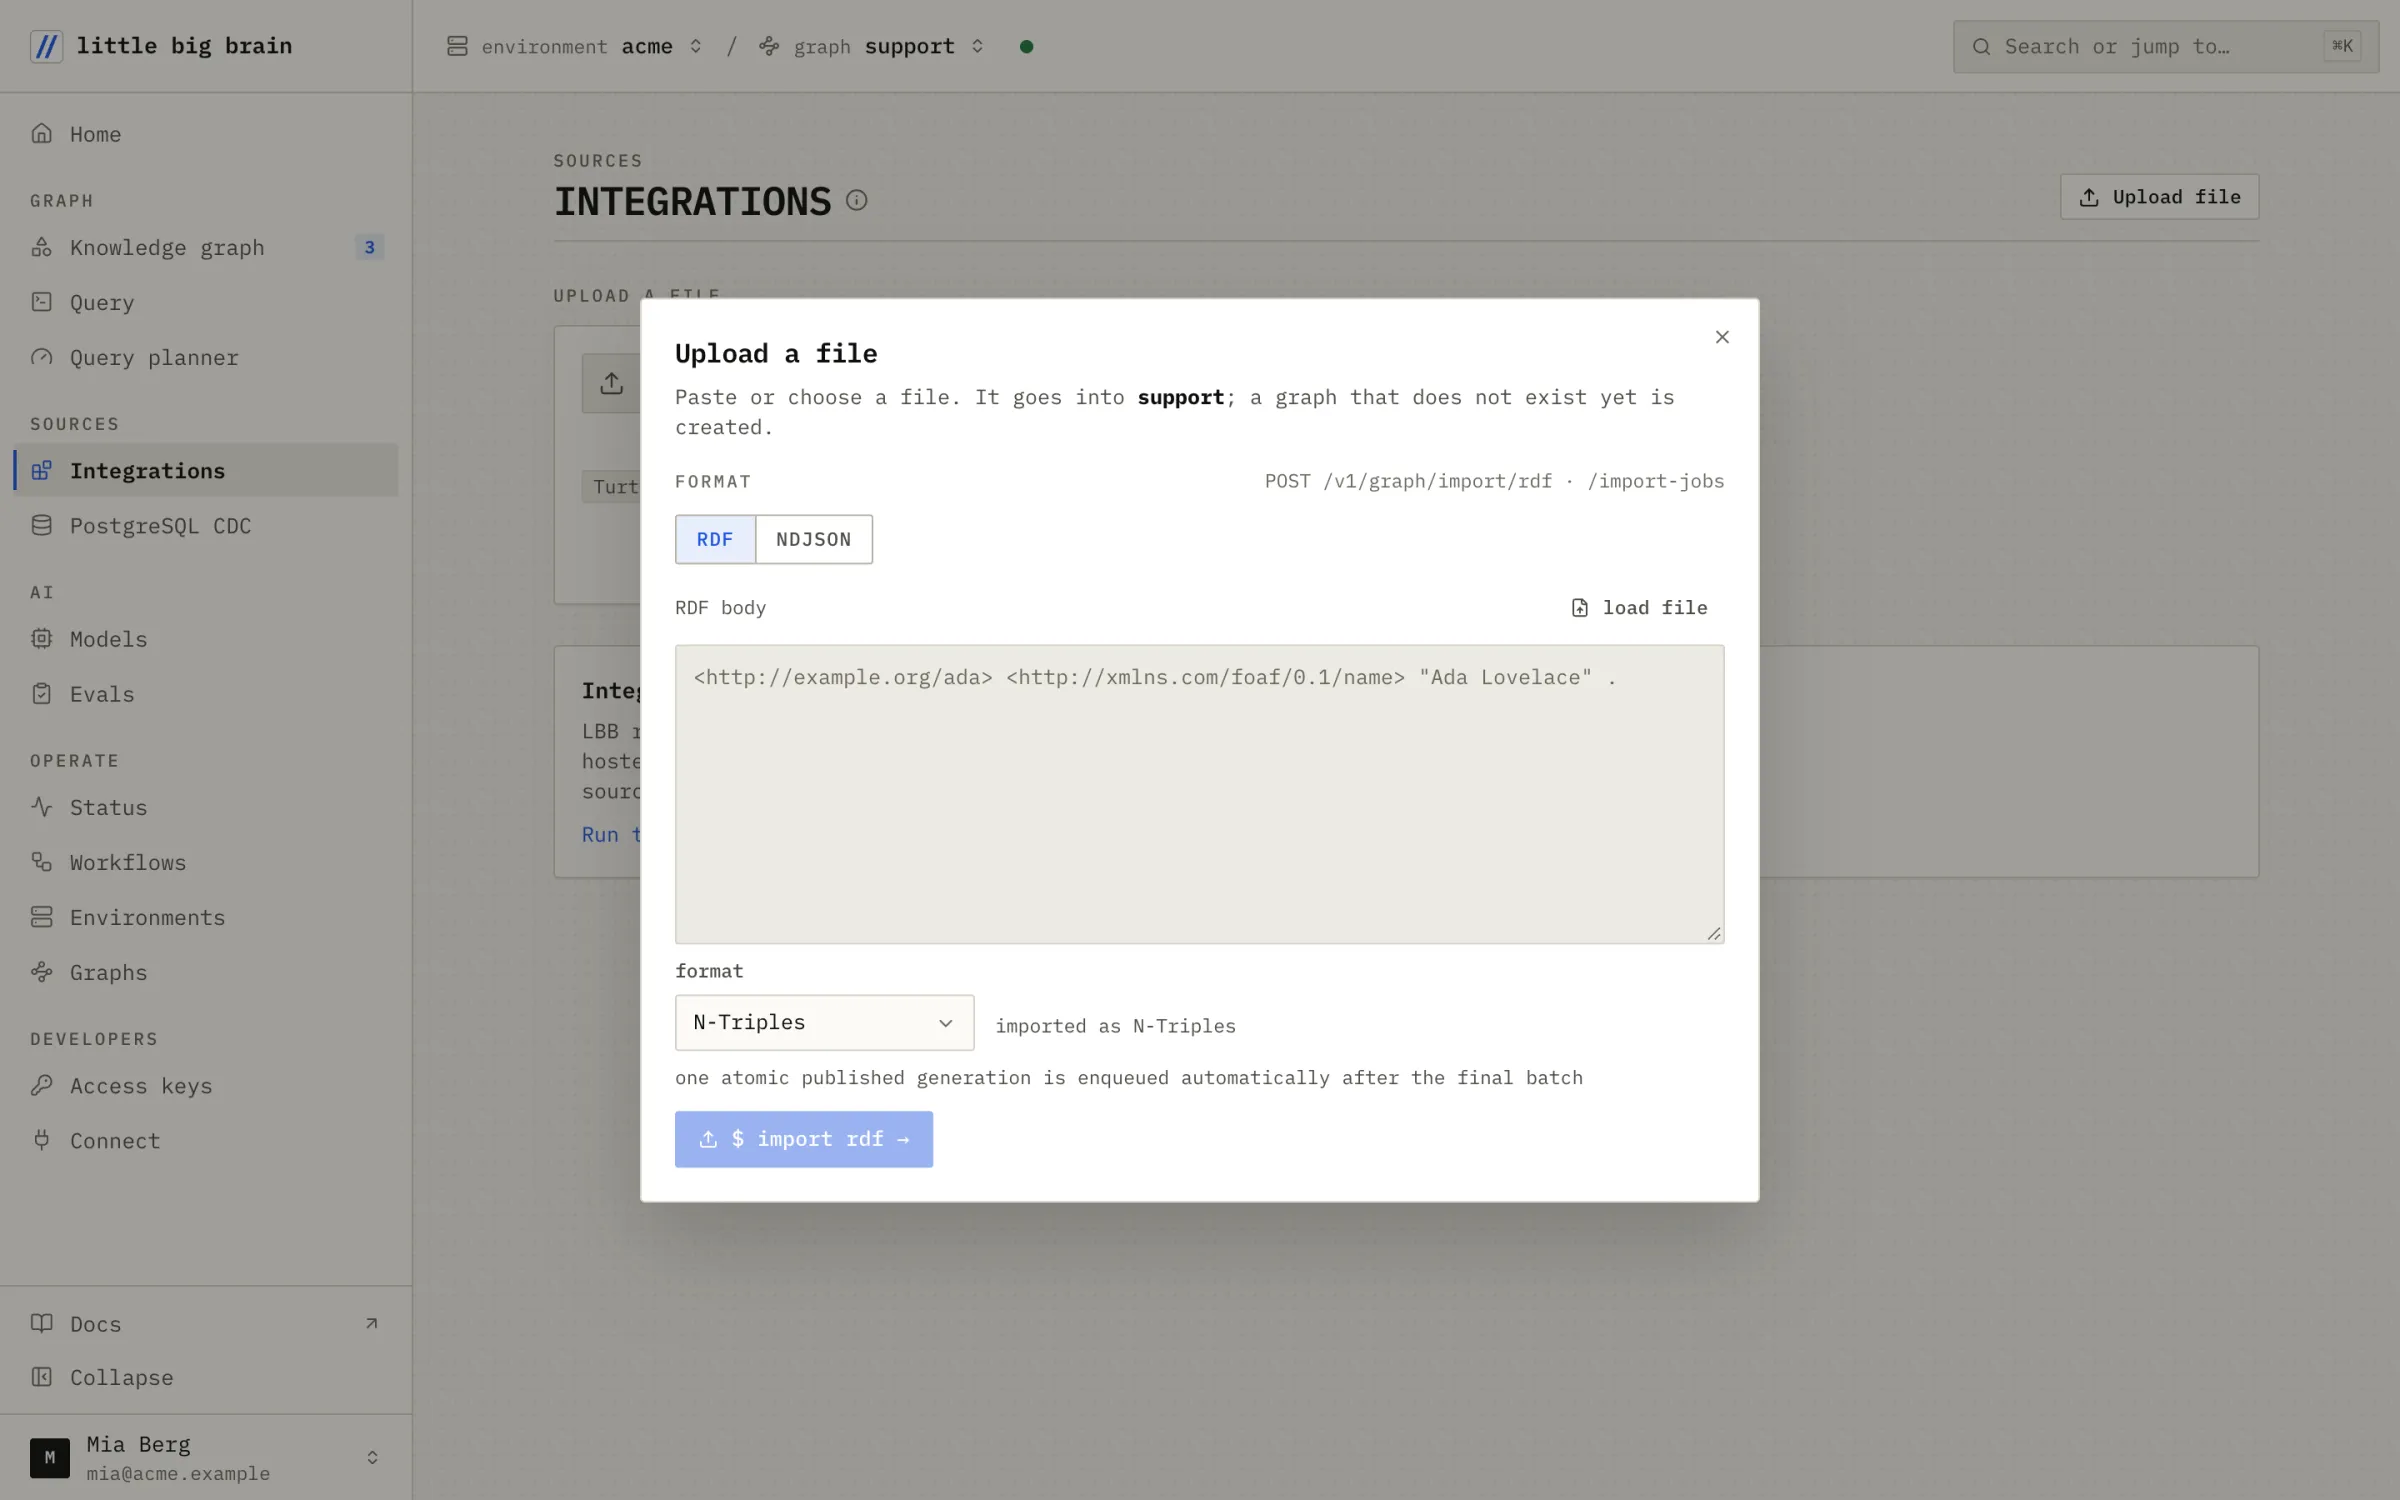
Task: Click the info icon beside Integrations heading
Action: coord(856,200)
